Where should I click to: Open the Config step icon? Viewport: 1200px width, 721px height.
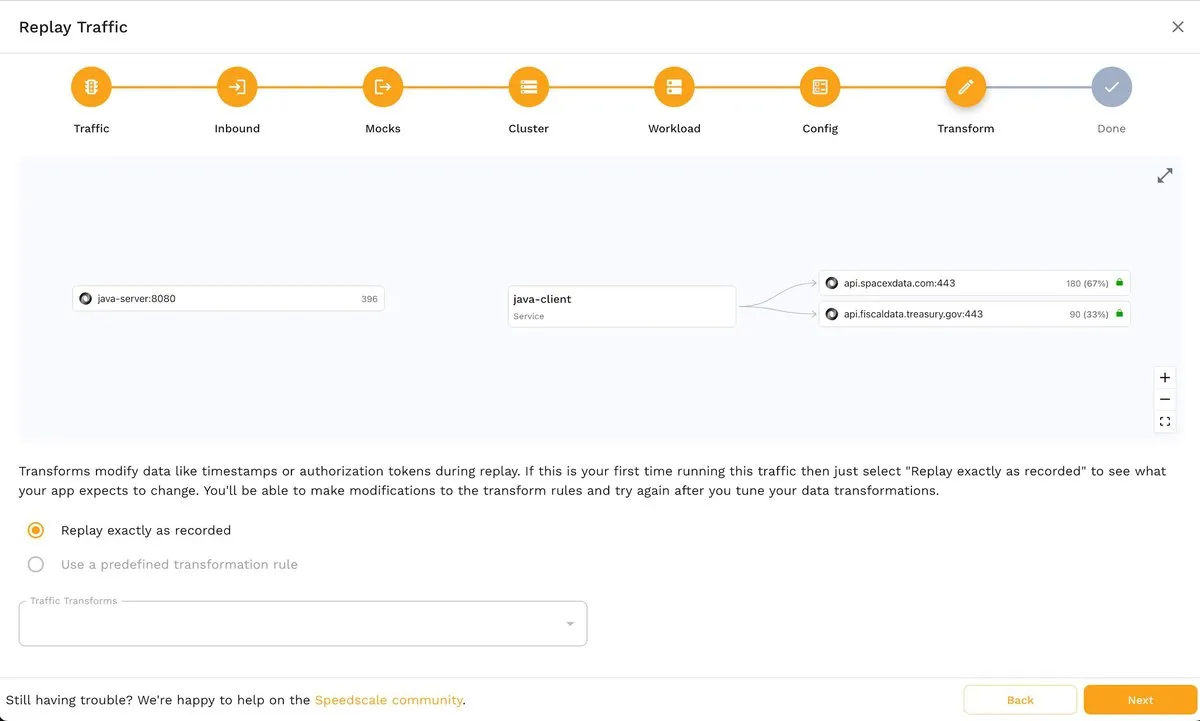[820, 87]
